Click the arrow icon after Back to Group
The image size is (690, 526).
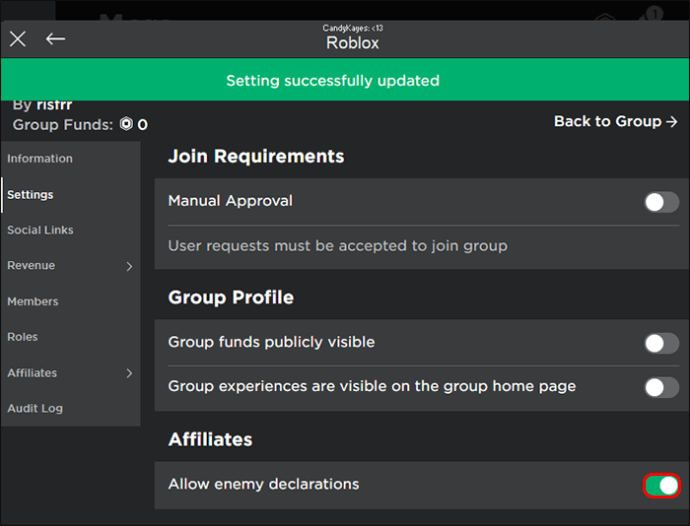pyautogui.click(x=672, y=121)
